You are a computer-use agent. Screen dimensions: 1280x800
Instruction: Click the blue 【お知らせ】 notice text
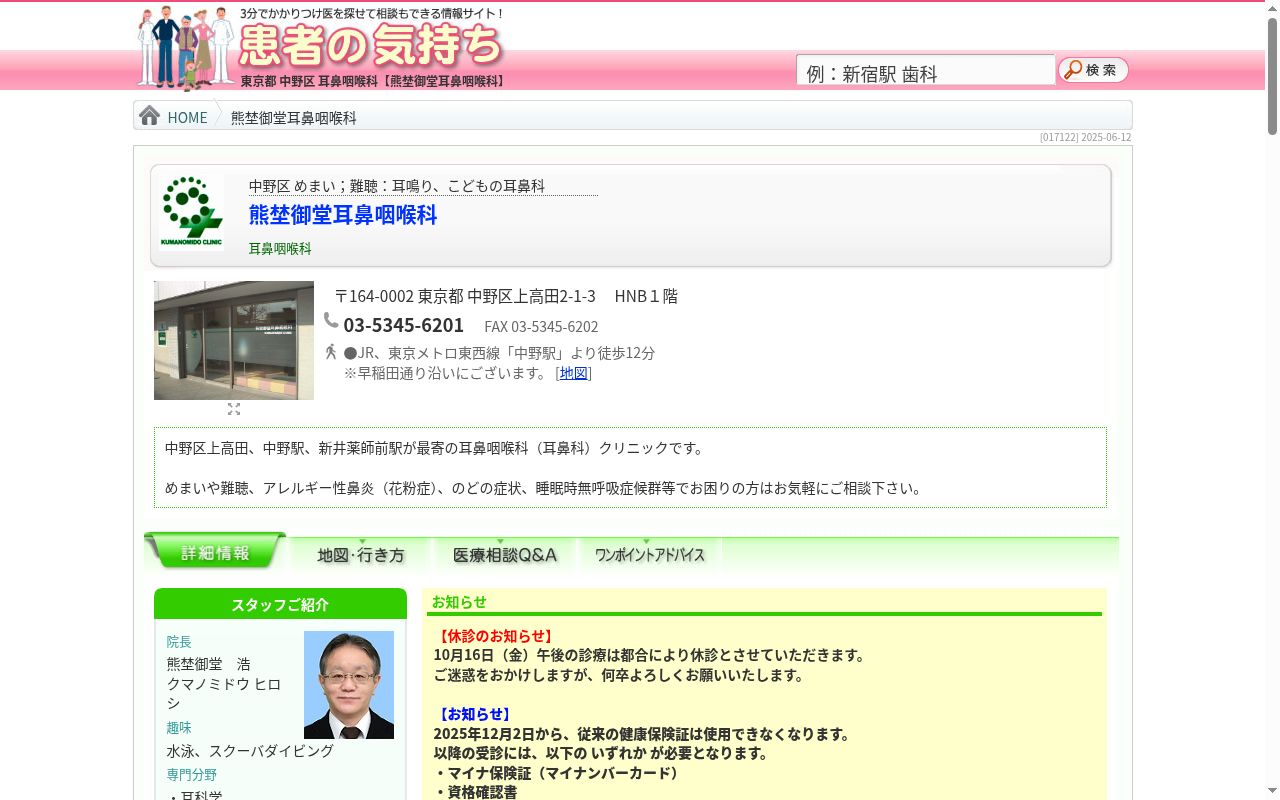(474, 714)
